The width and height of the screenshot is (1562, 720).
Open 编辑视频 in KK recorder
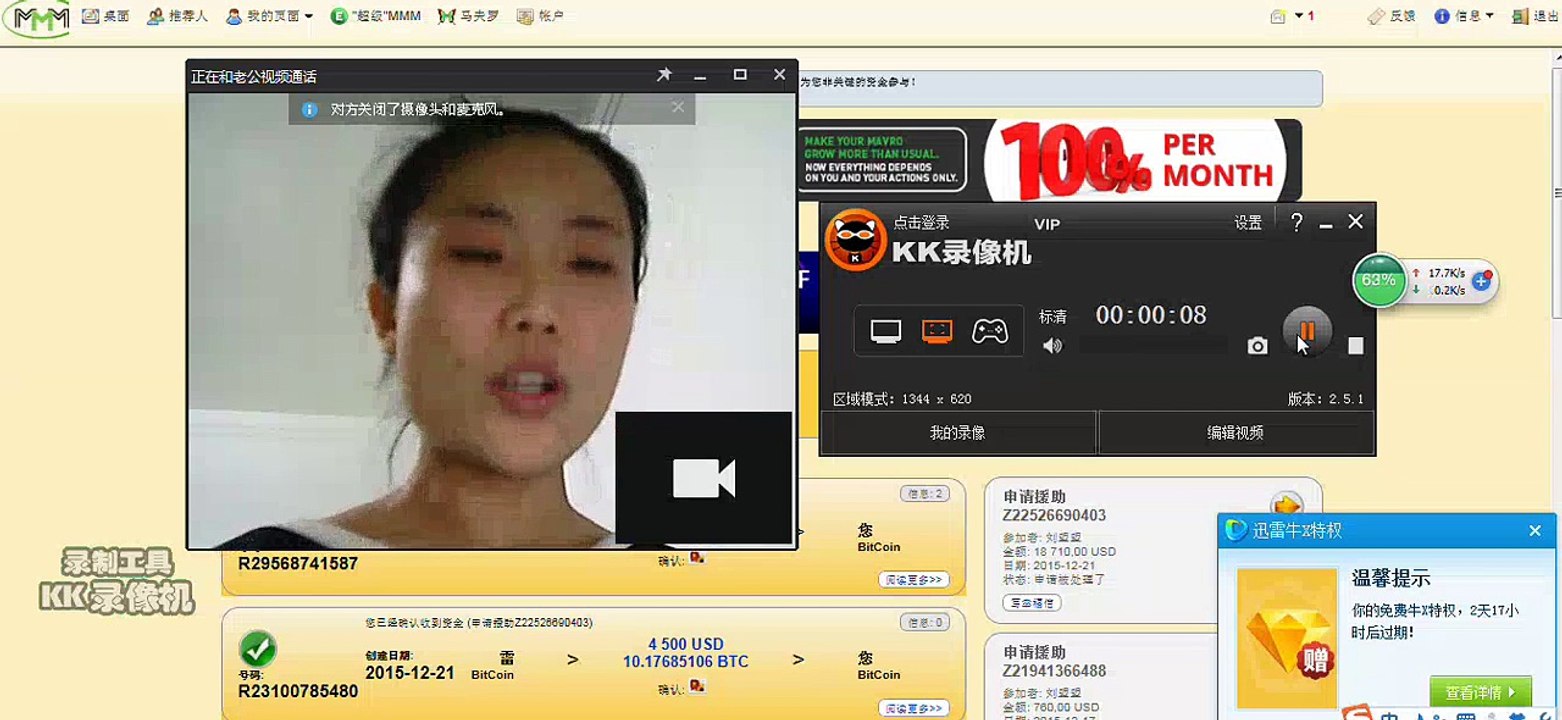[x=1236, y=432]
